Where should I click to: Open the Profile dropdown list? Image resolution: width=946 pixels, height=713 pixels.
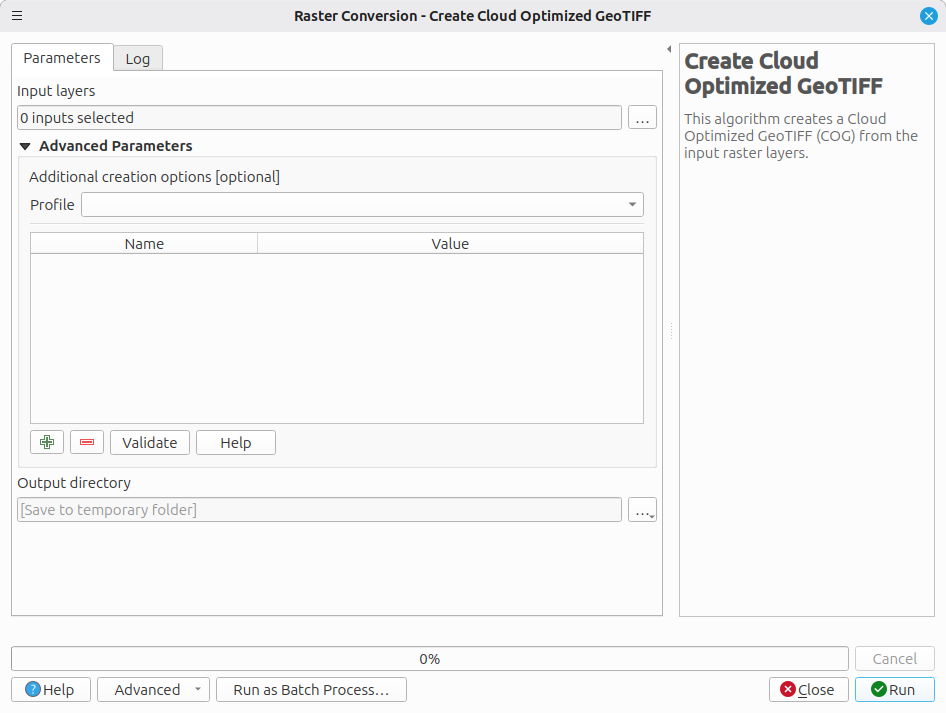tap(362, 205)
